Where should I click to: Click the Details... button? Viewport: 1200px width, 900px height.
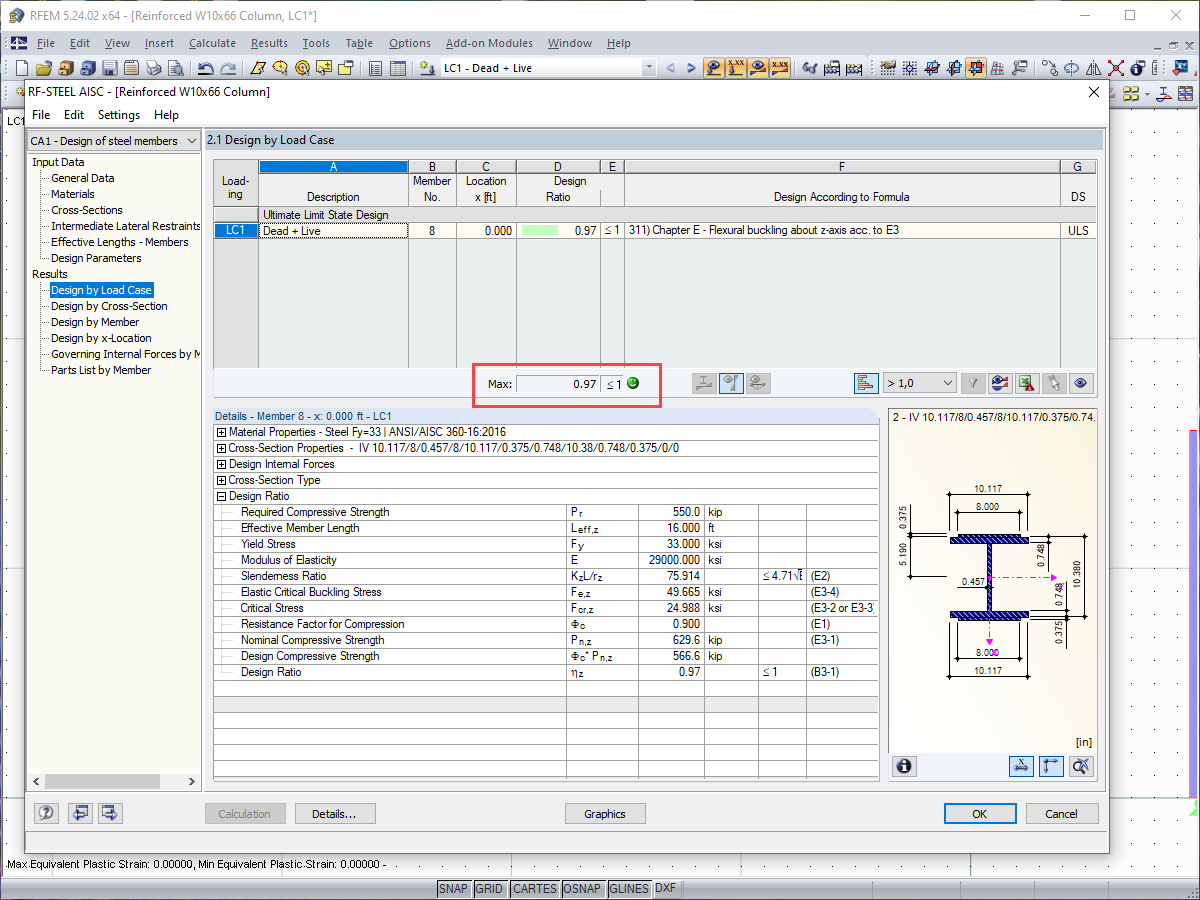coord(334,814)
